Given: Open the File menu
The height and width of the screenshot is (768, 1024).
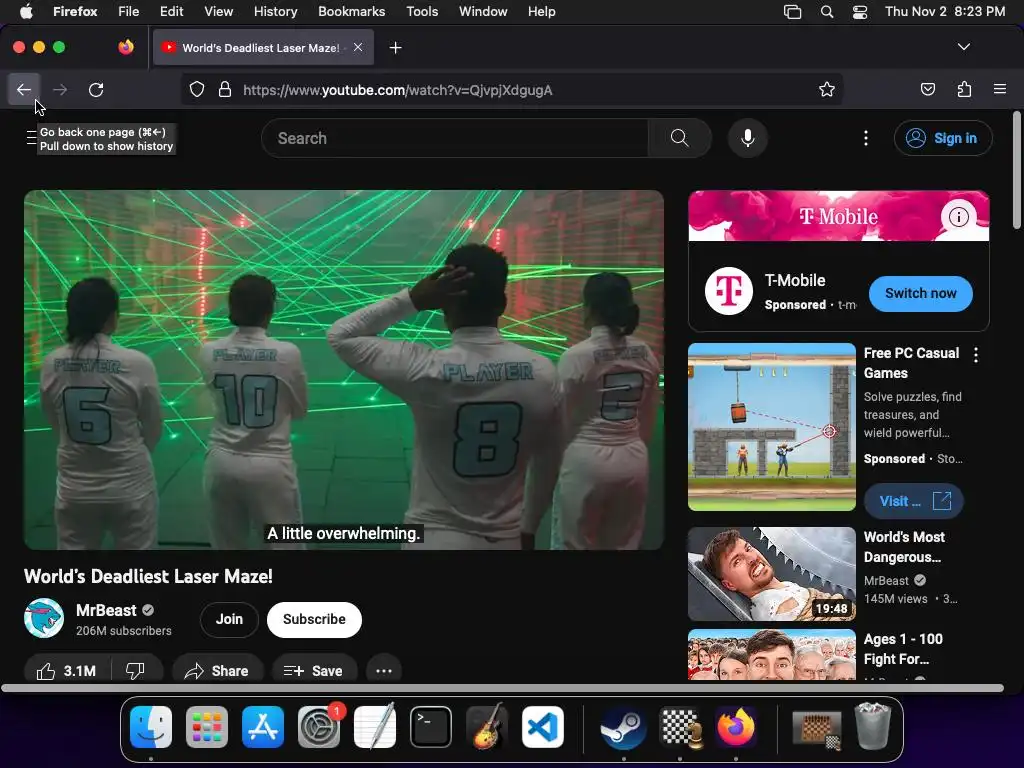Looking at the screenshot, I should coord(129,11).
